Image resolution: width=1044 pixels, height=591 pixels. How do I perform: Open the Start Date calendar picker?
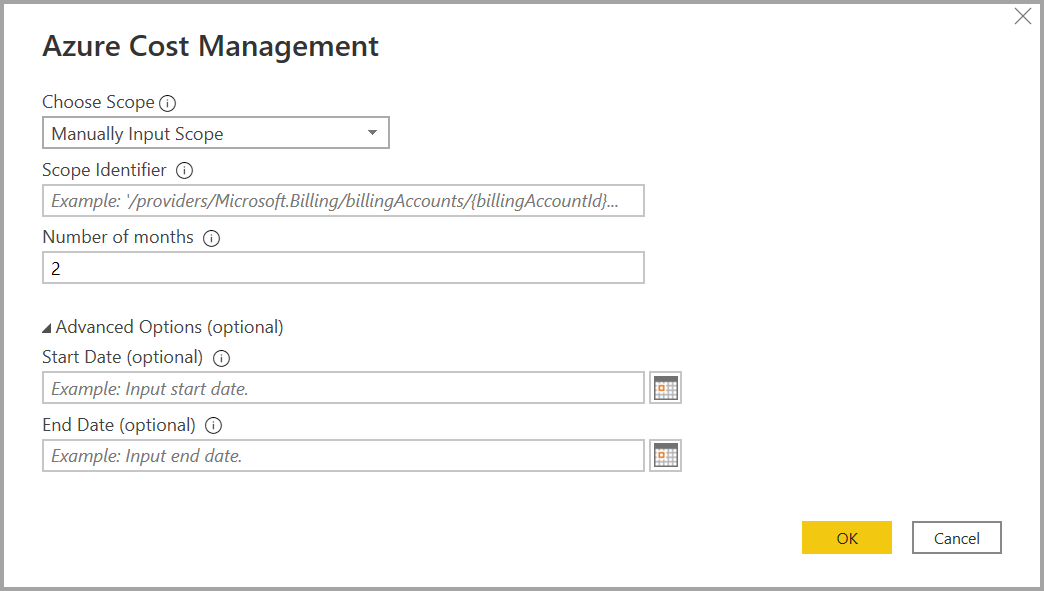(x=665, y=388)
